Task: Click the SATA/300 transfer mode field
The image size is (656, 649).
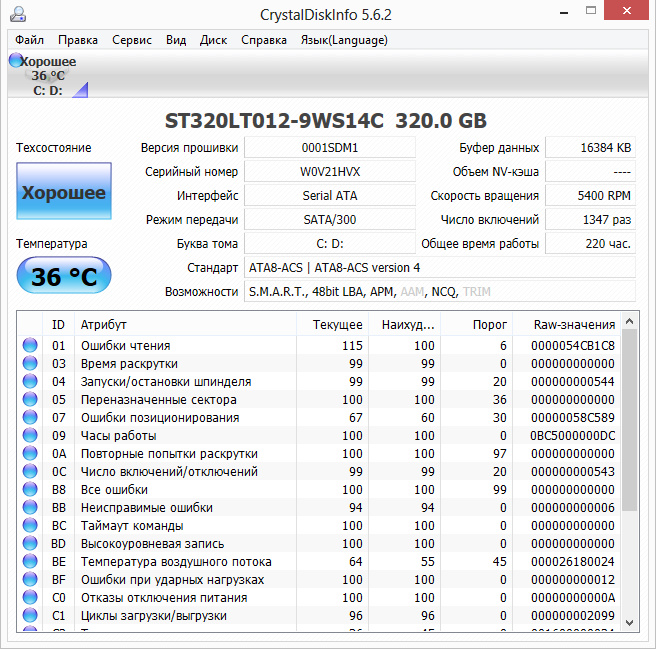Action: (x=330, y=220)
